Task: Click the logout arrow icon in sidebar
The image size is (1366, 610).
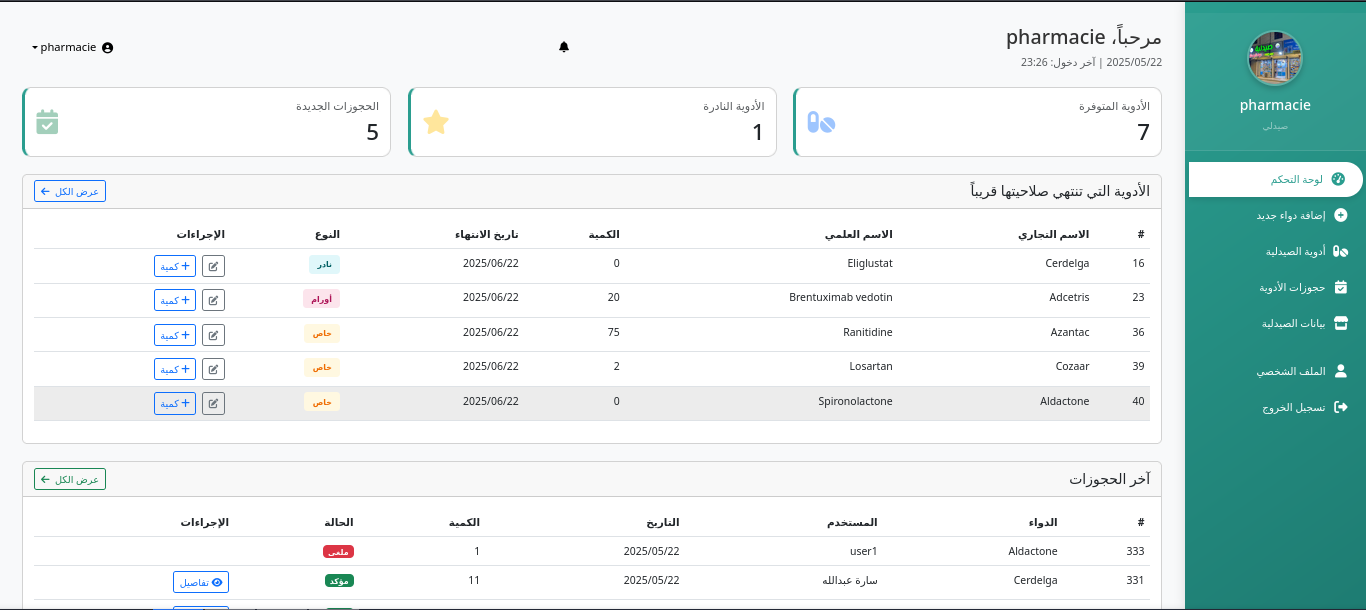Action: (1341, 407)
